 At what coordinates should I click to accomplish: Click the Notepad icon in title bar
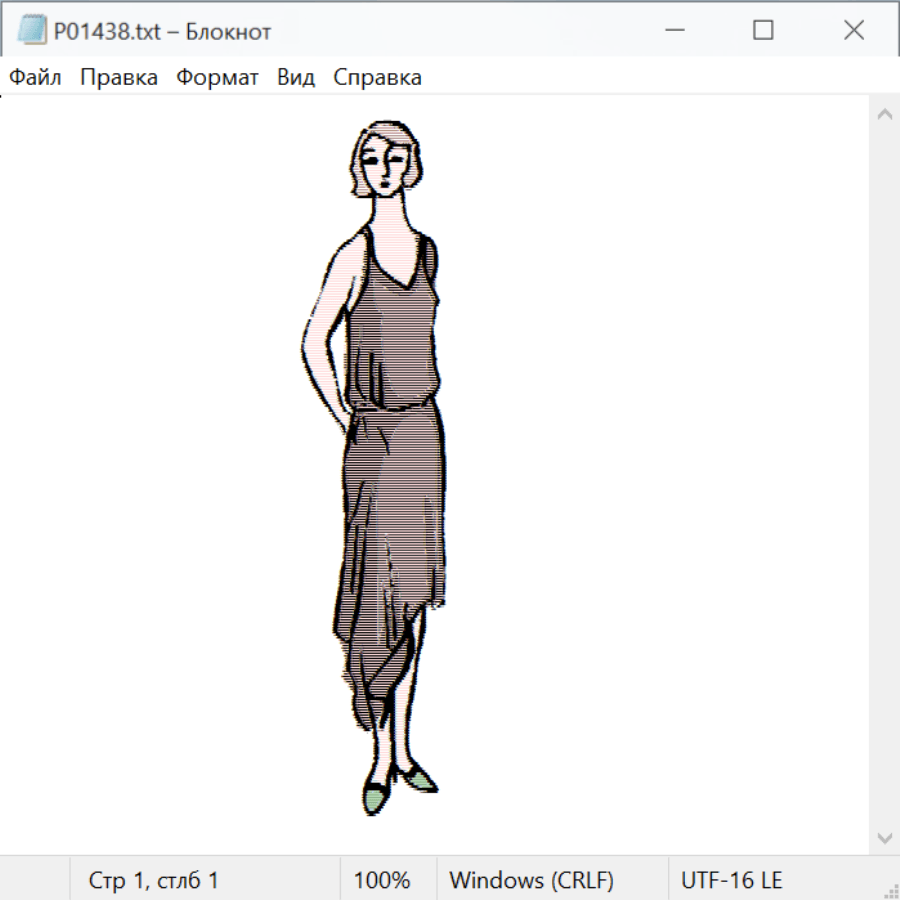tap(32, 31)
